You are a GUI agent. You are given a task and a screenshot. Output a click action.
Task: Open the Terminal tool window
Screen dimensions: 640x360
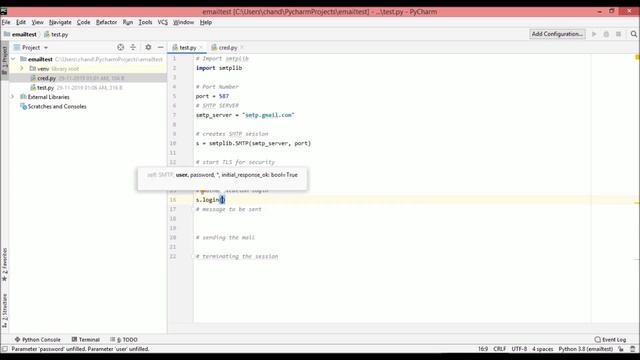[x=85, y=339]
